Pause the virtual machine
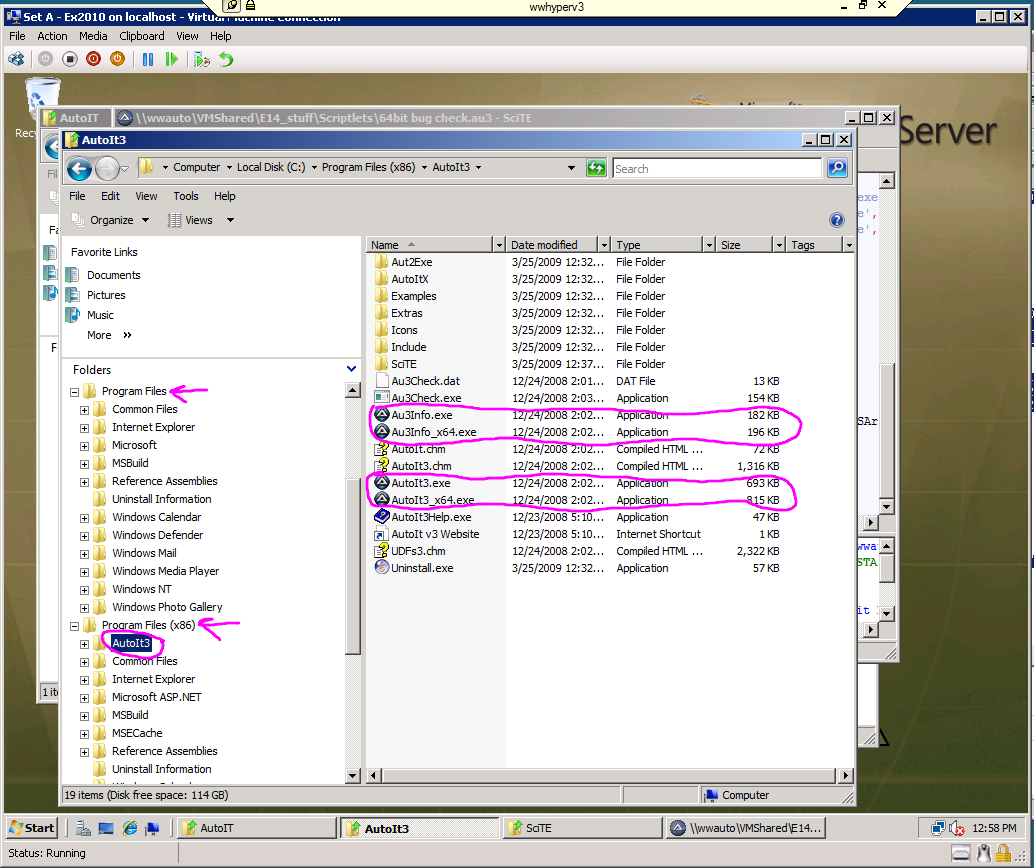 148,59
